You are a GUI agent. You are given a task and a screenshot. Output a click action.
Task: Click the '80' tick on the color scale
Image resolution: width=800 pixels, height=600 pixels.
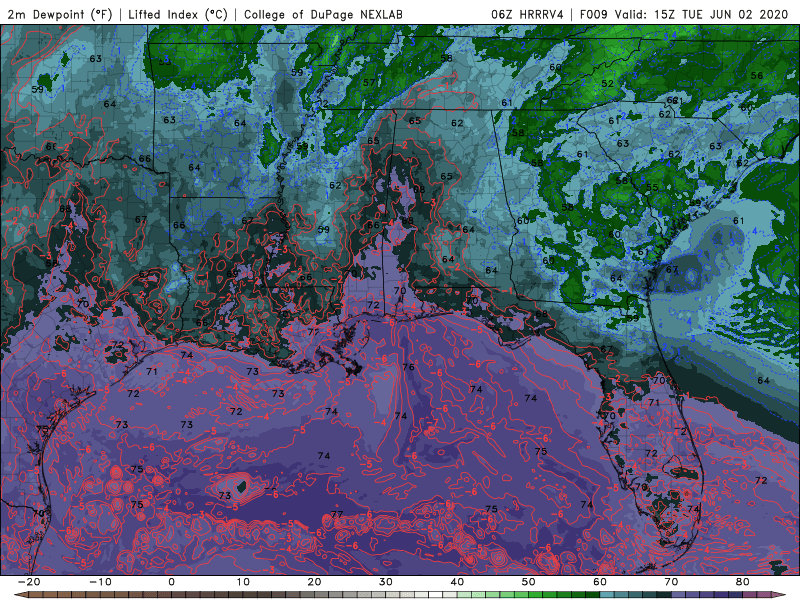coord(743,582)
